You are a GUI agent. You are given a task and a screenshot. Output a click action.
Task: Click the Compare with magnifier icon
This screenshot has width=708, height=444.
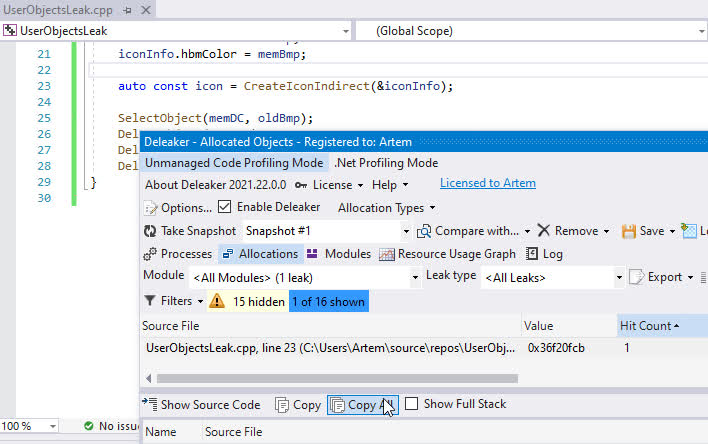click(424, 231)
